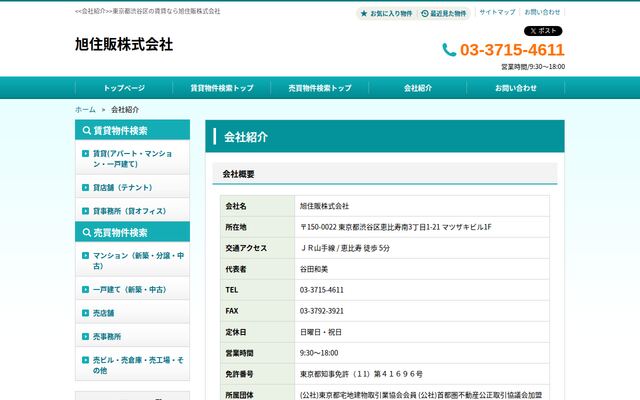Open 一戸建て（新築・中古） sidebar link
Image resolution: width=640 pixels, height=400 pixels.
click(133, 289)
